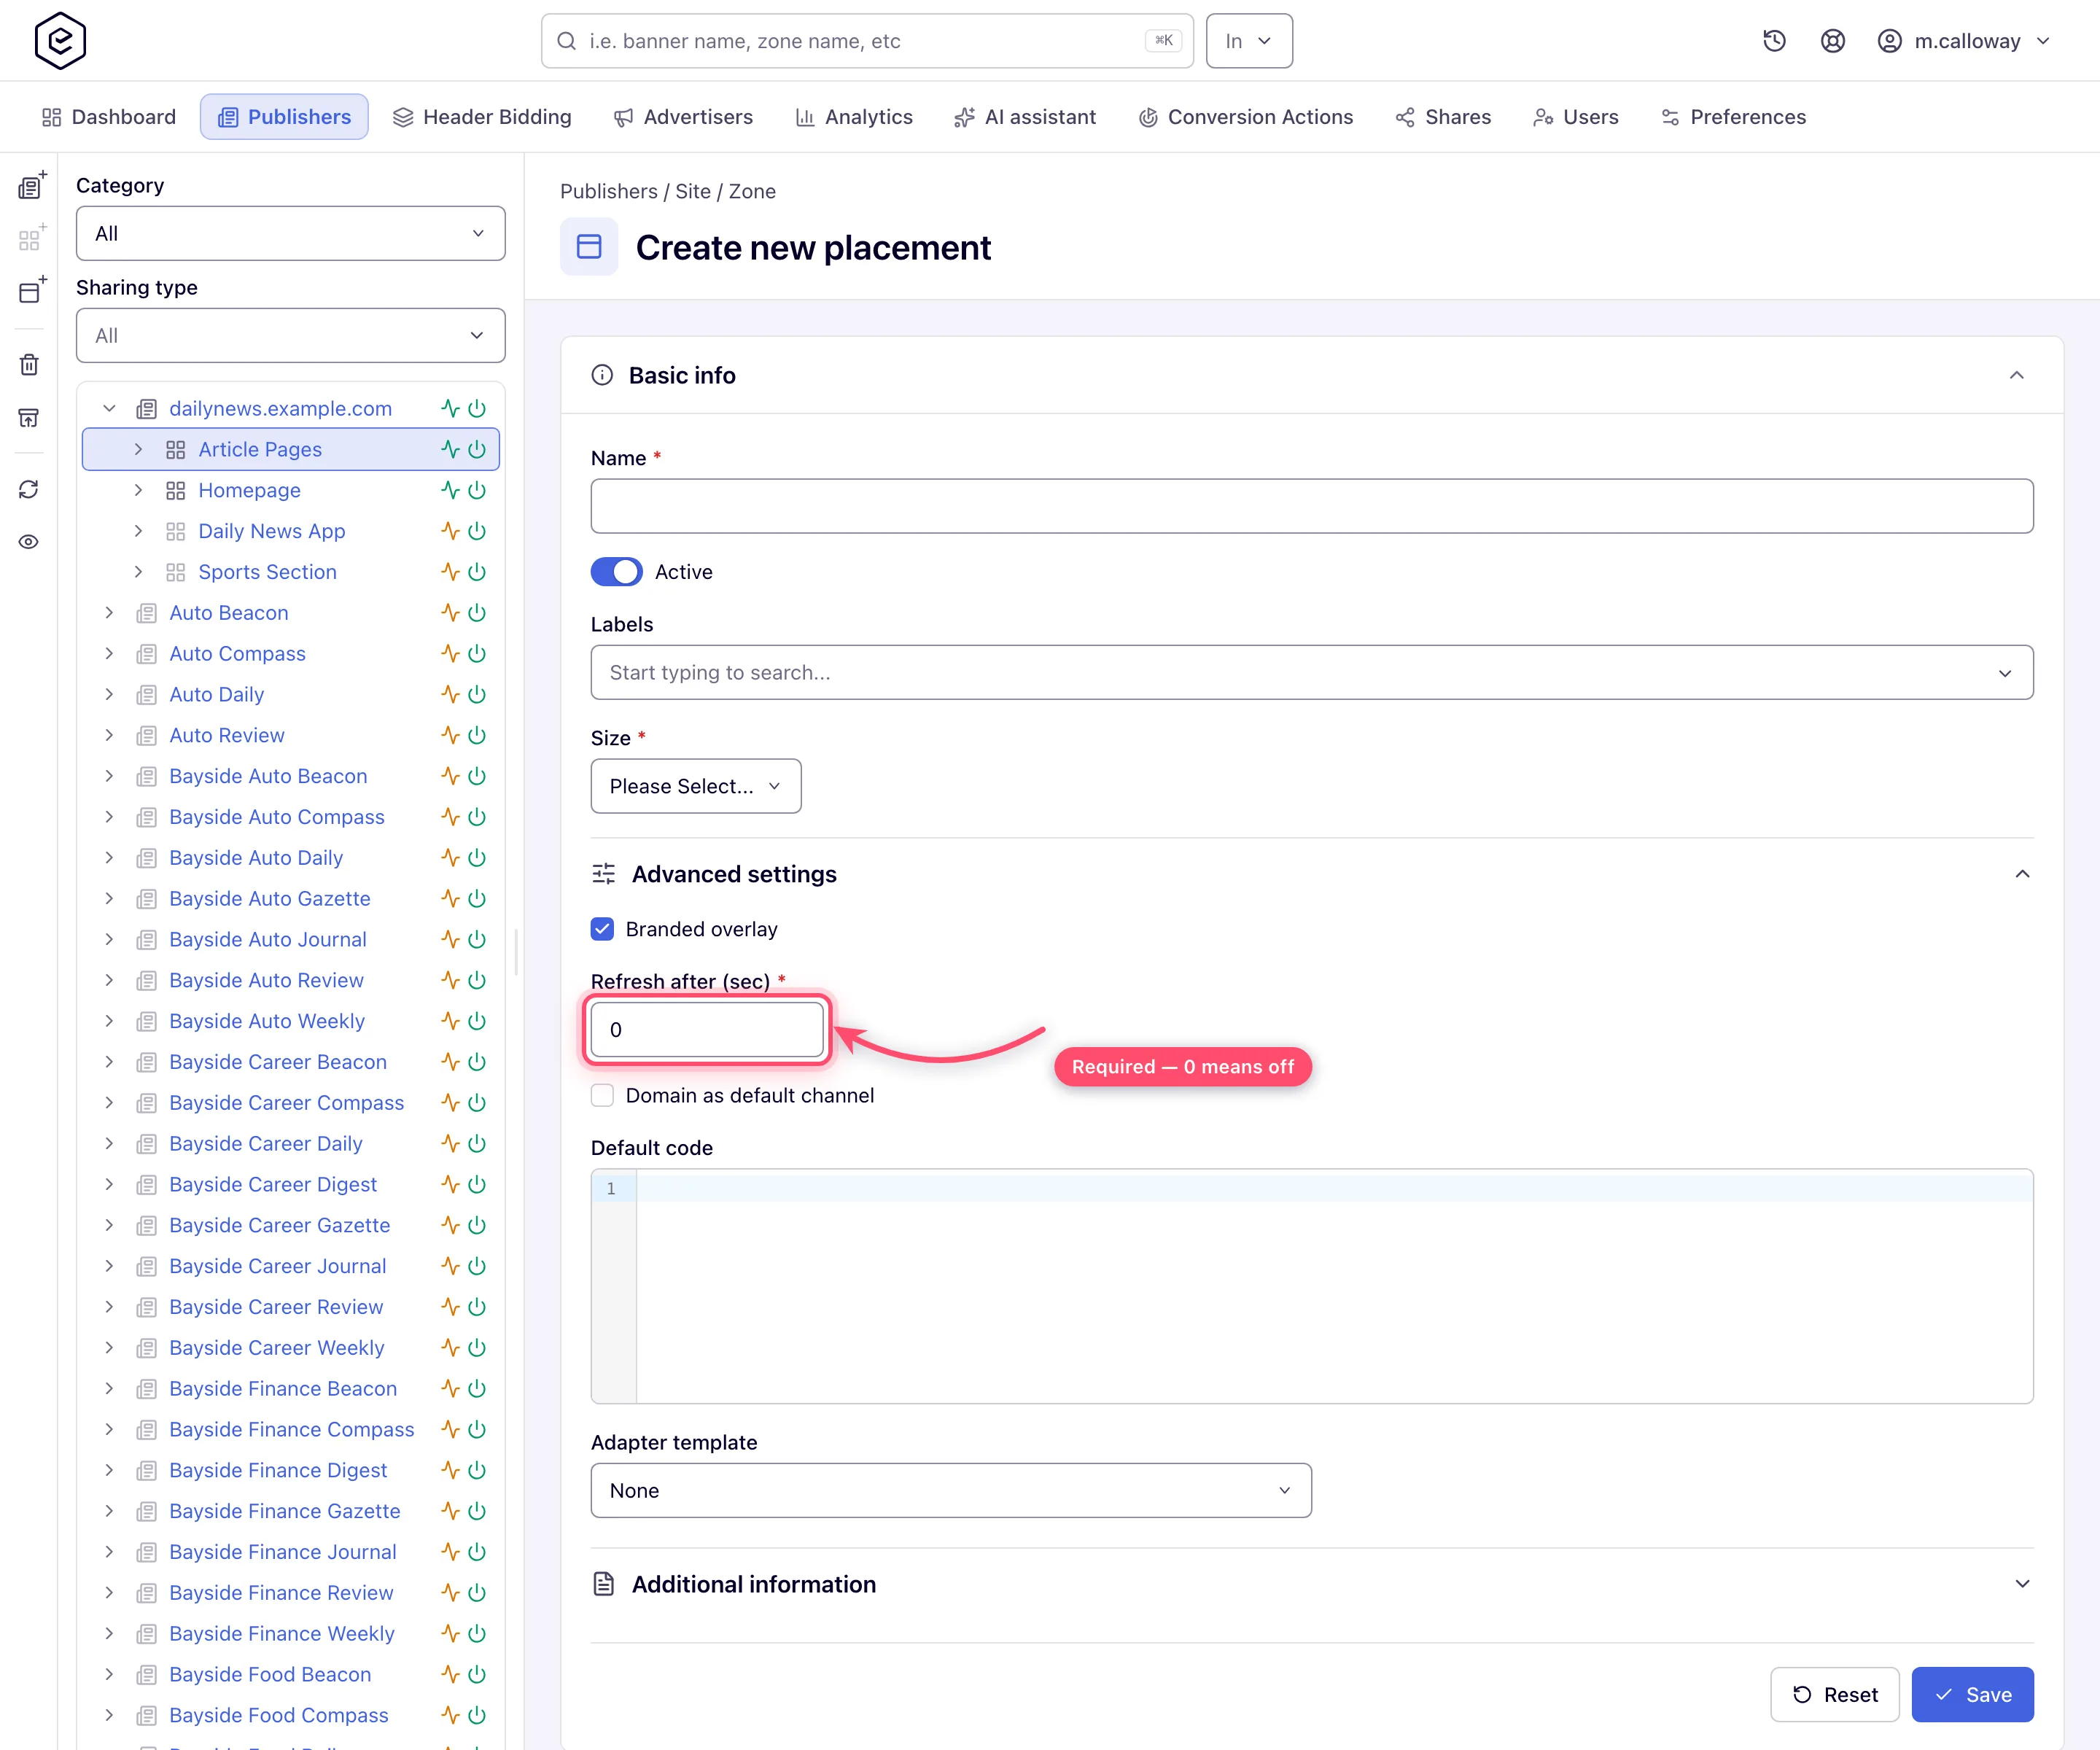The image size is (2100, 1750).
Task: Click the statistics icon for Auto Beacon
Action: [451, 613]
